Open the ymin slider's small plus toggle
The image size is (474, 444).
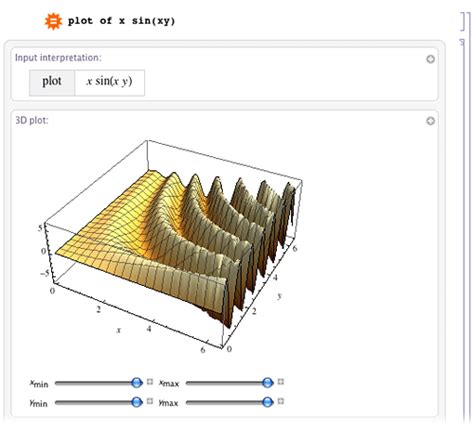click(x=150, y=401)
